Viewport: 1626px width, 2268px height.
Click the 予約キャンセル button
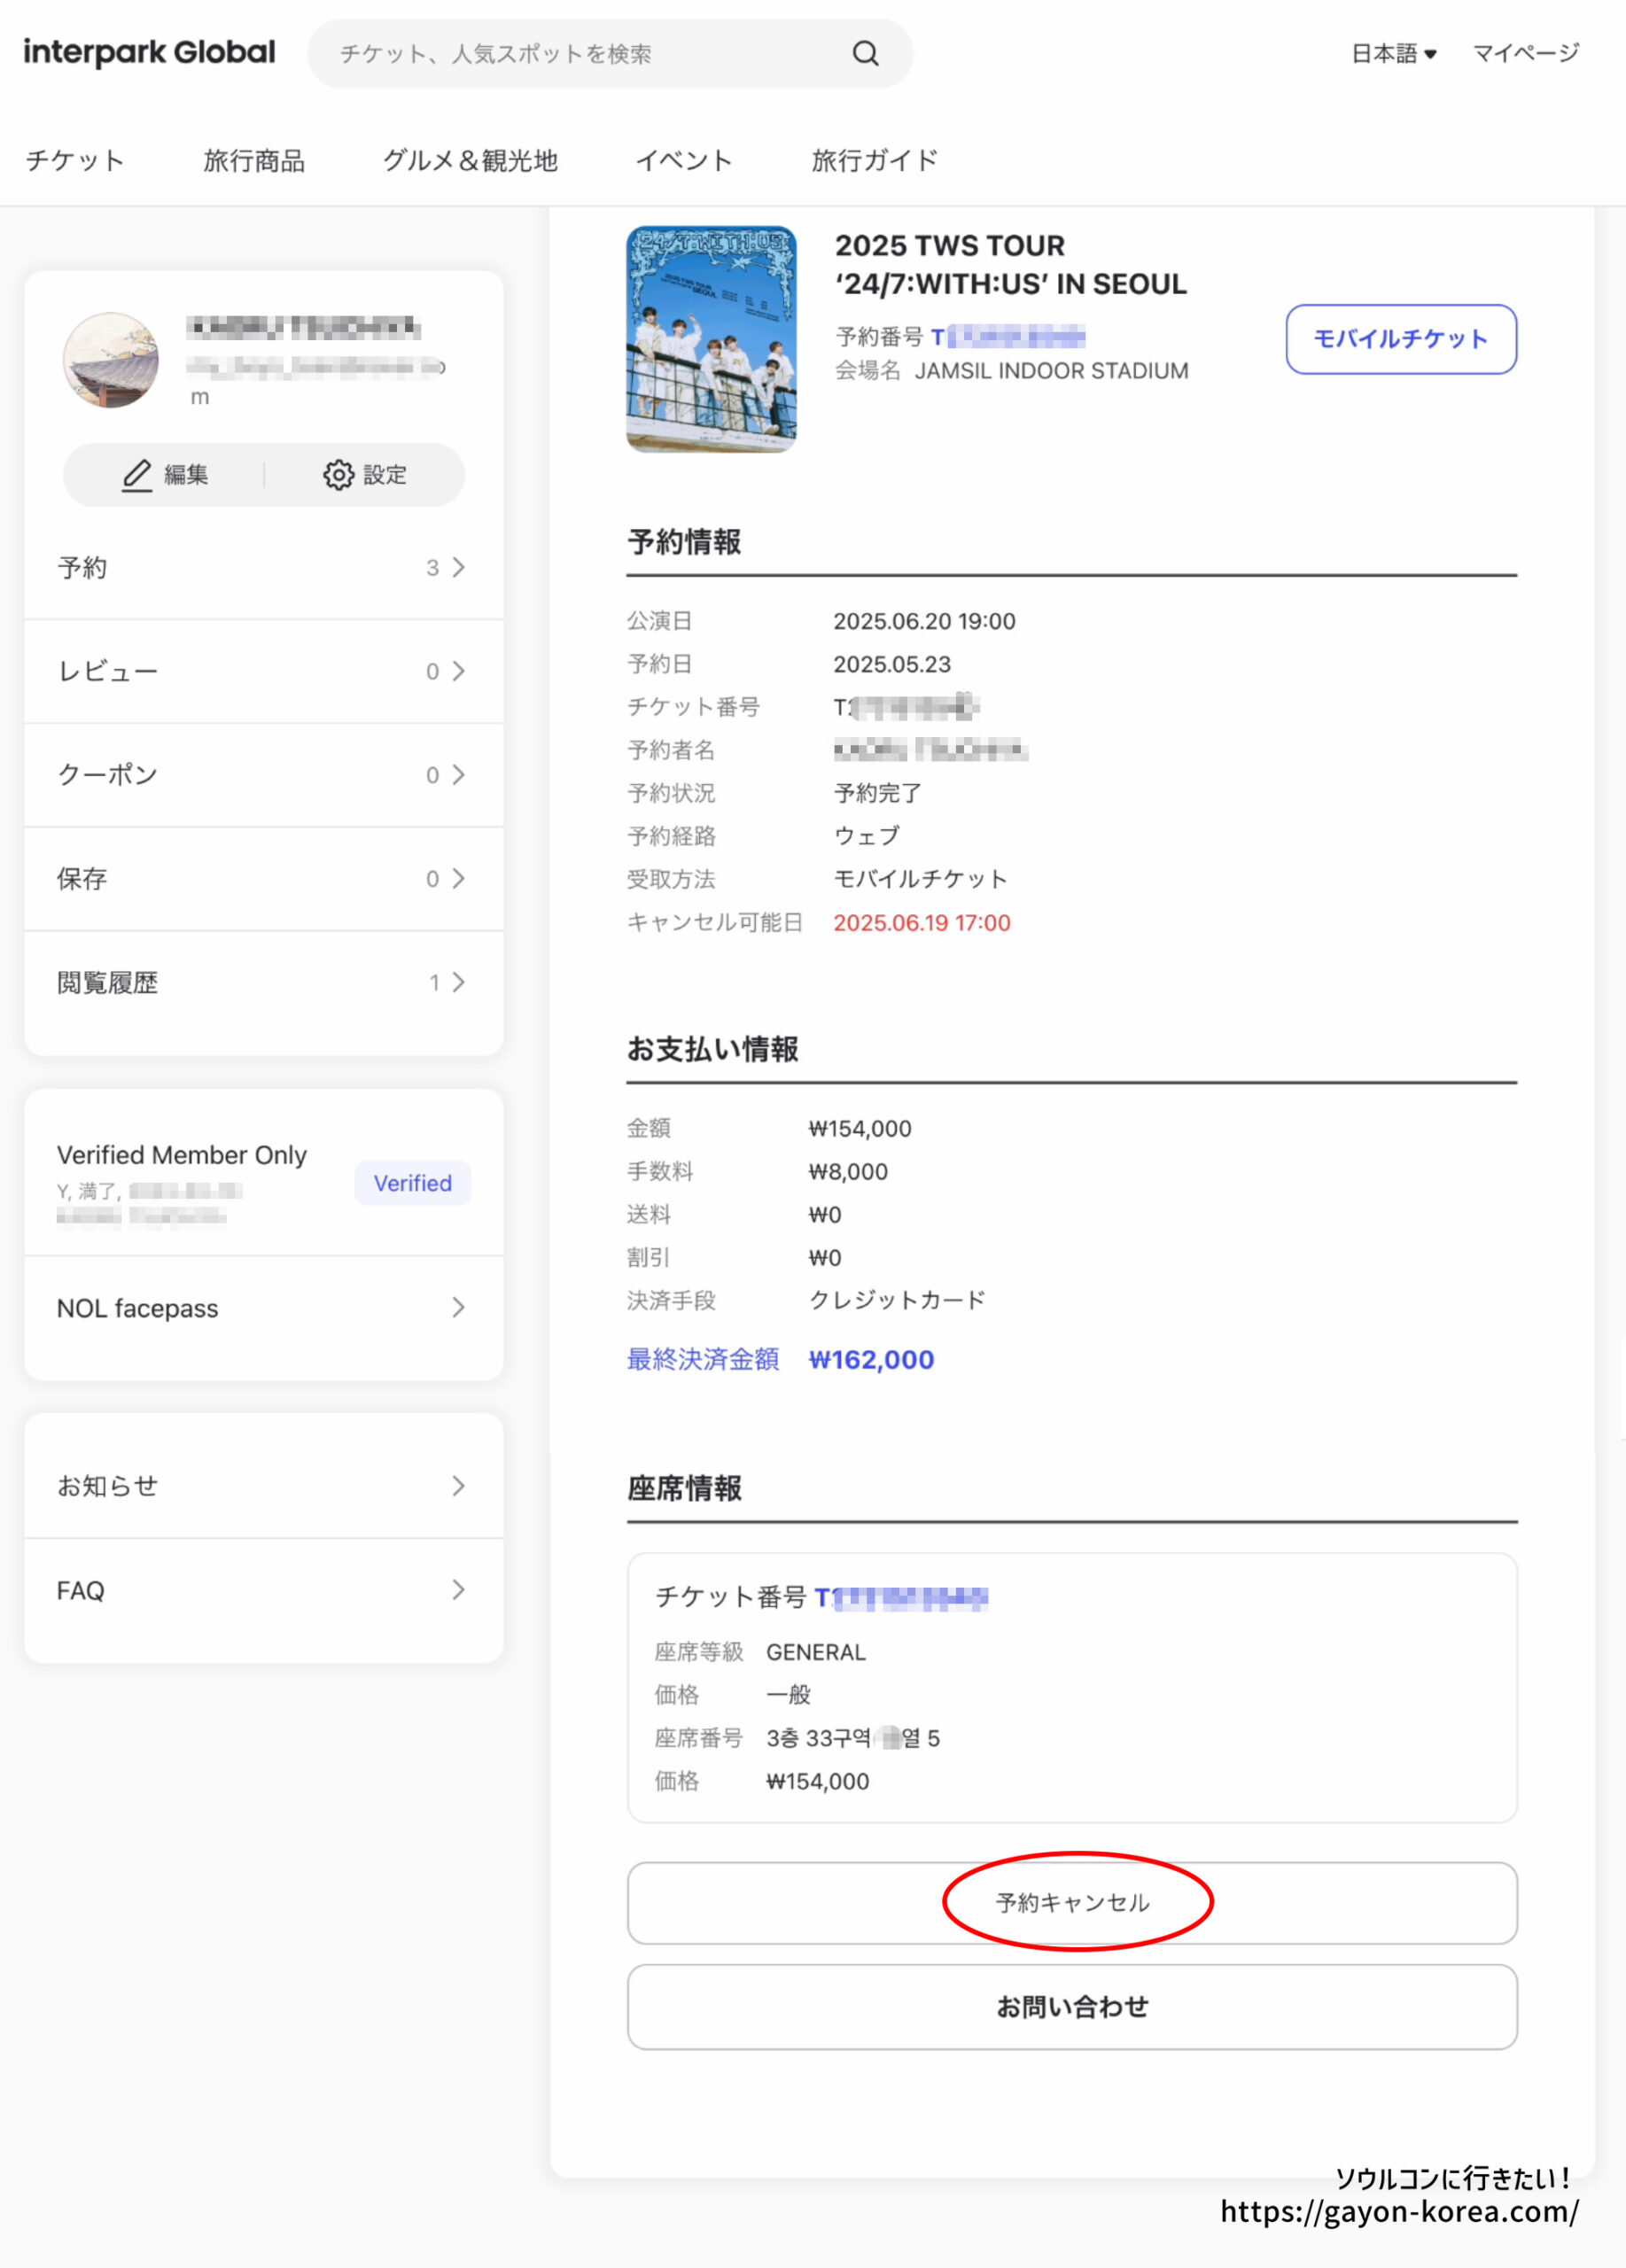click(1072, 1902)
